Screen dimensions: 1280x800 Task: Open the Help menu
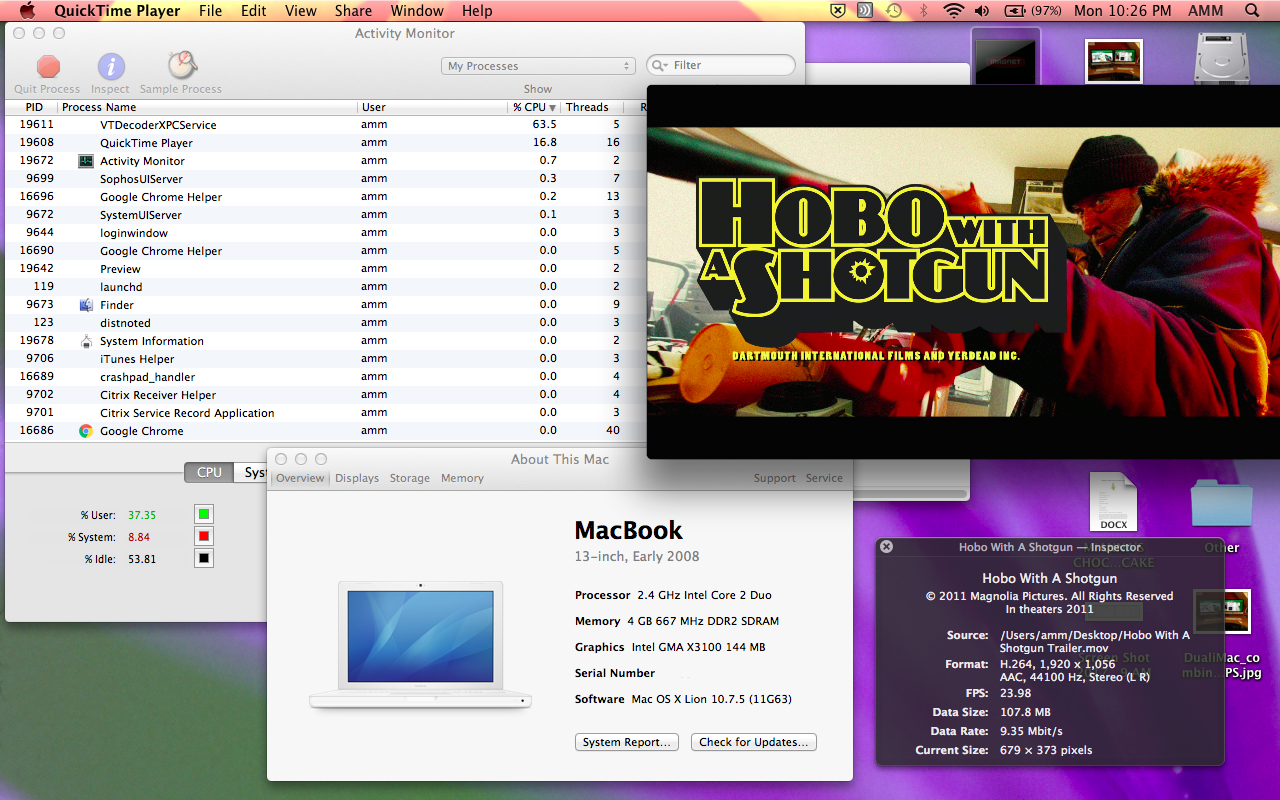pos(477,11)
